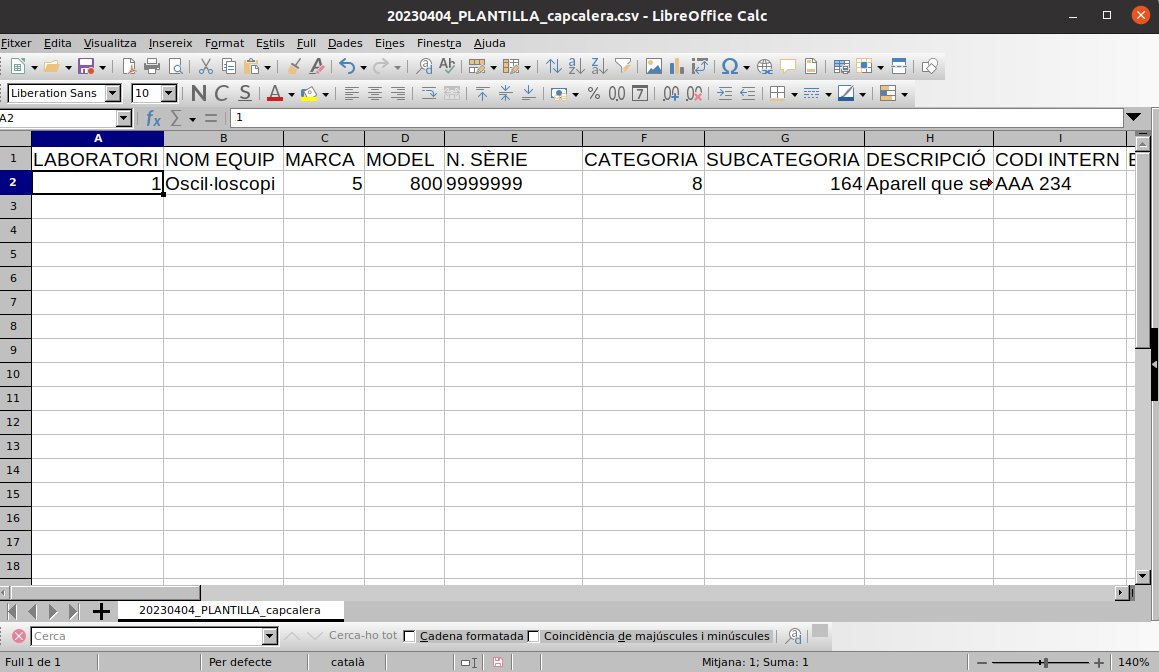Screen dimensions: 1159x672
Task: Click the Insert Image icon
Action: click(654, 67)
